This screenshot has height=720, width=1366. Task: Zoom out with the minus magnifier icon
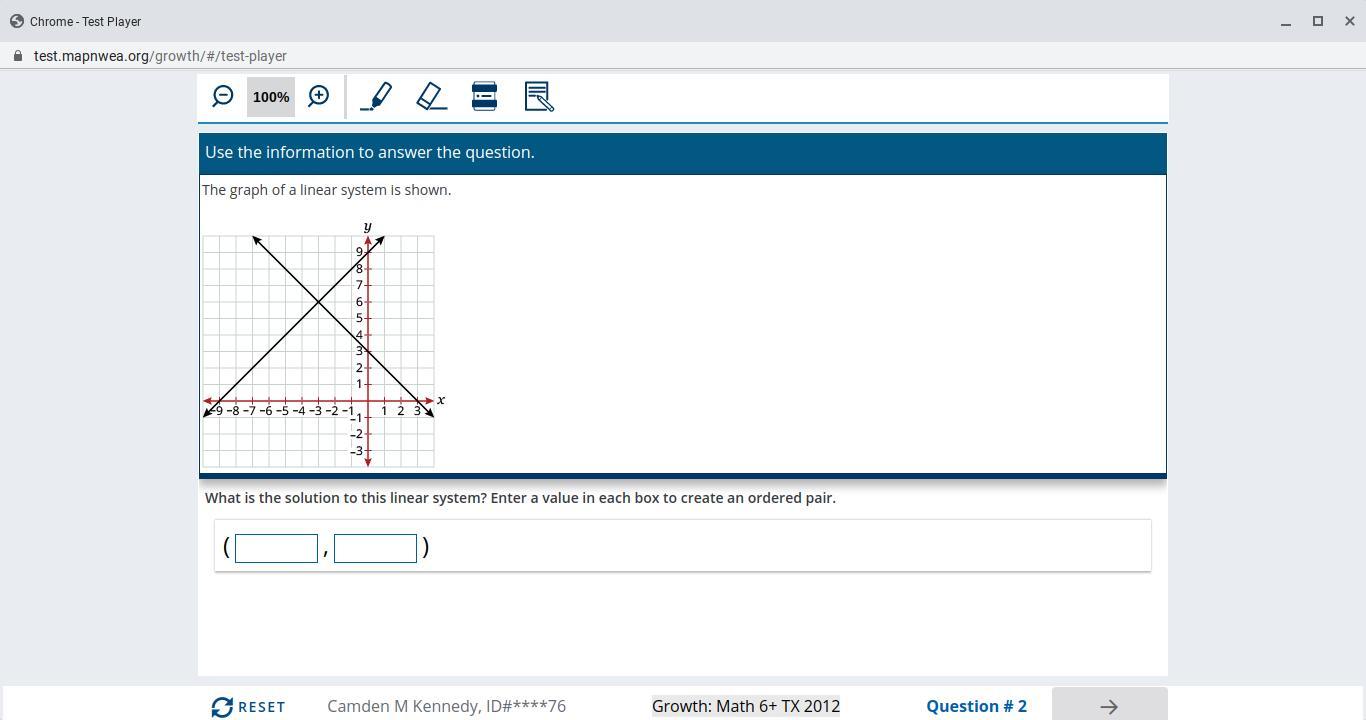click(x=223, y=96)
